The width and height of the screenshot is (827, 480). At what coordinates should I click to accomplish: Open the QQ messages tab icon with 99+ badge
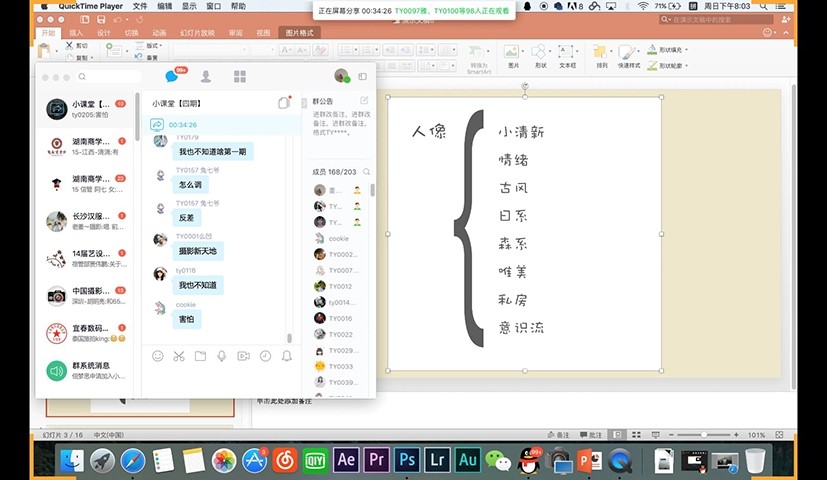172,76
